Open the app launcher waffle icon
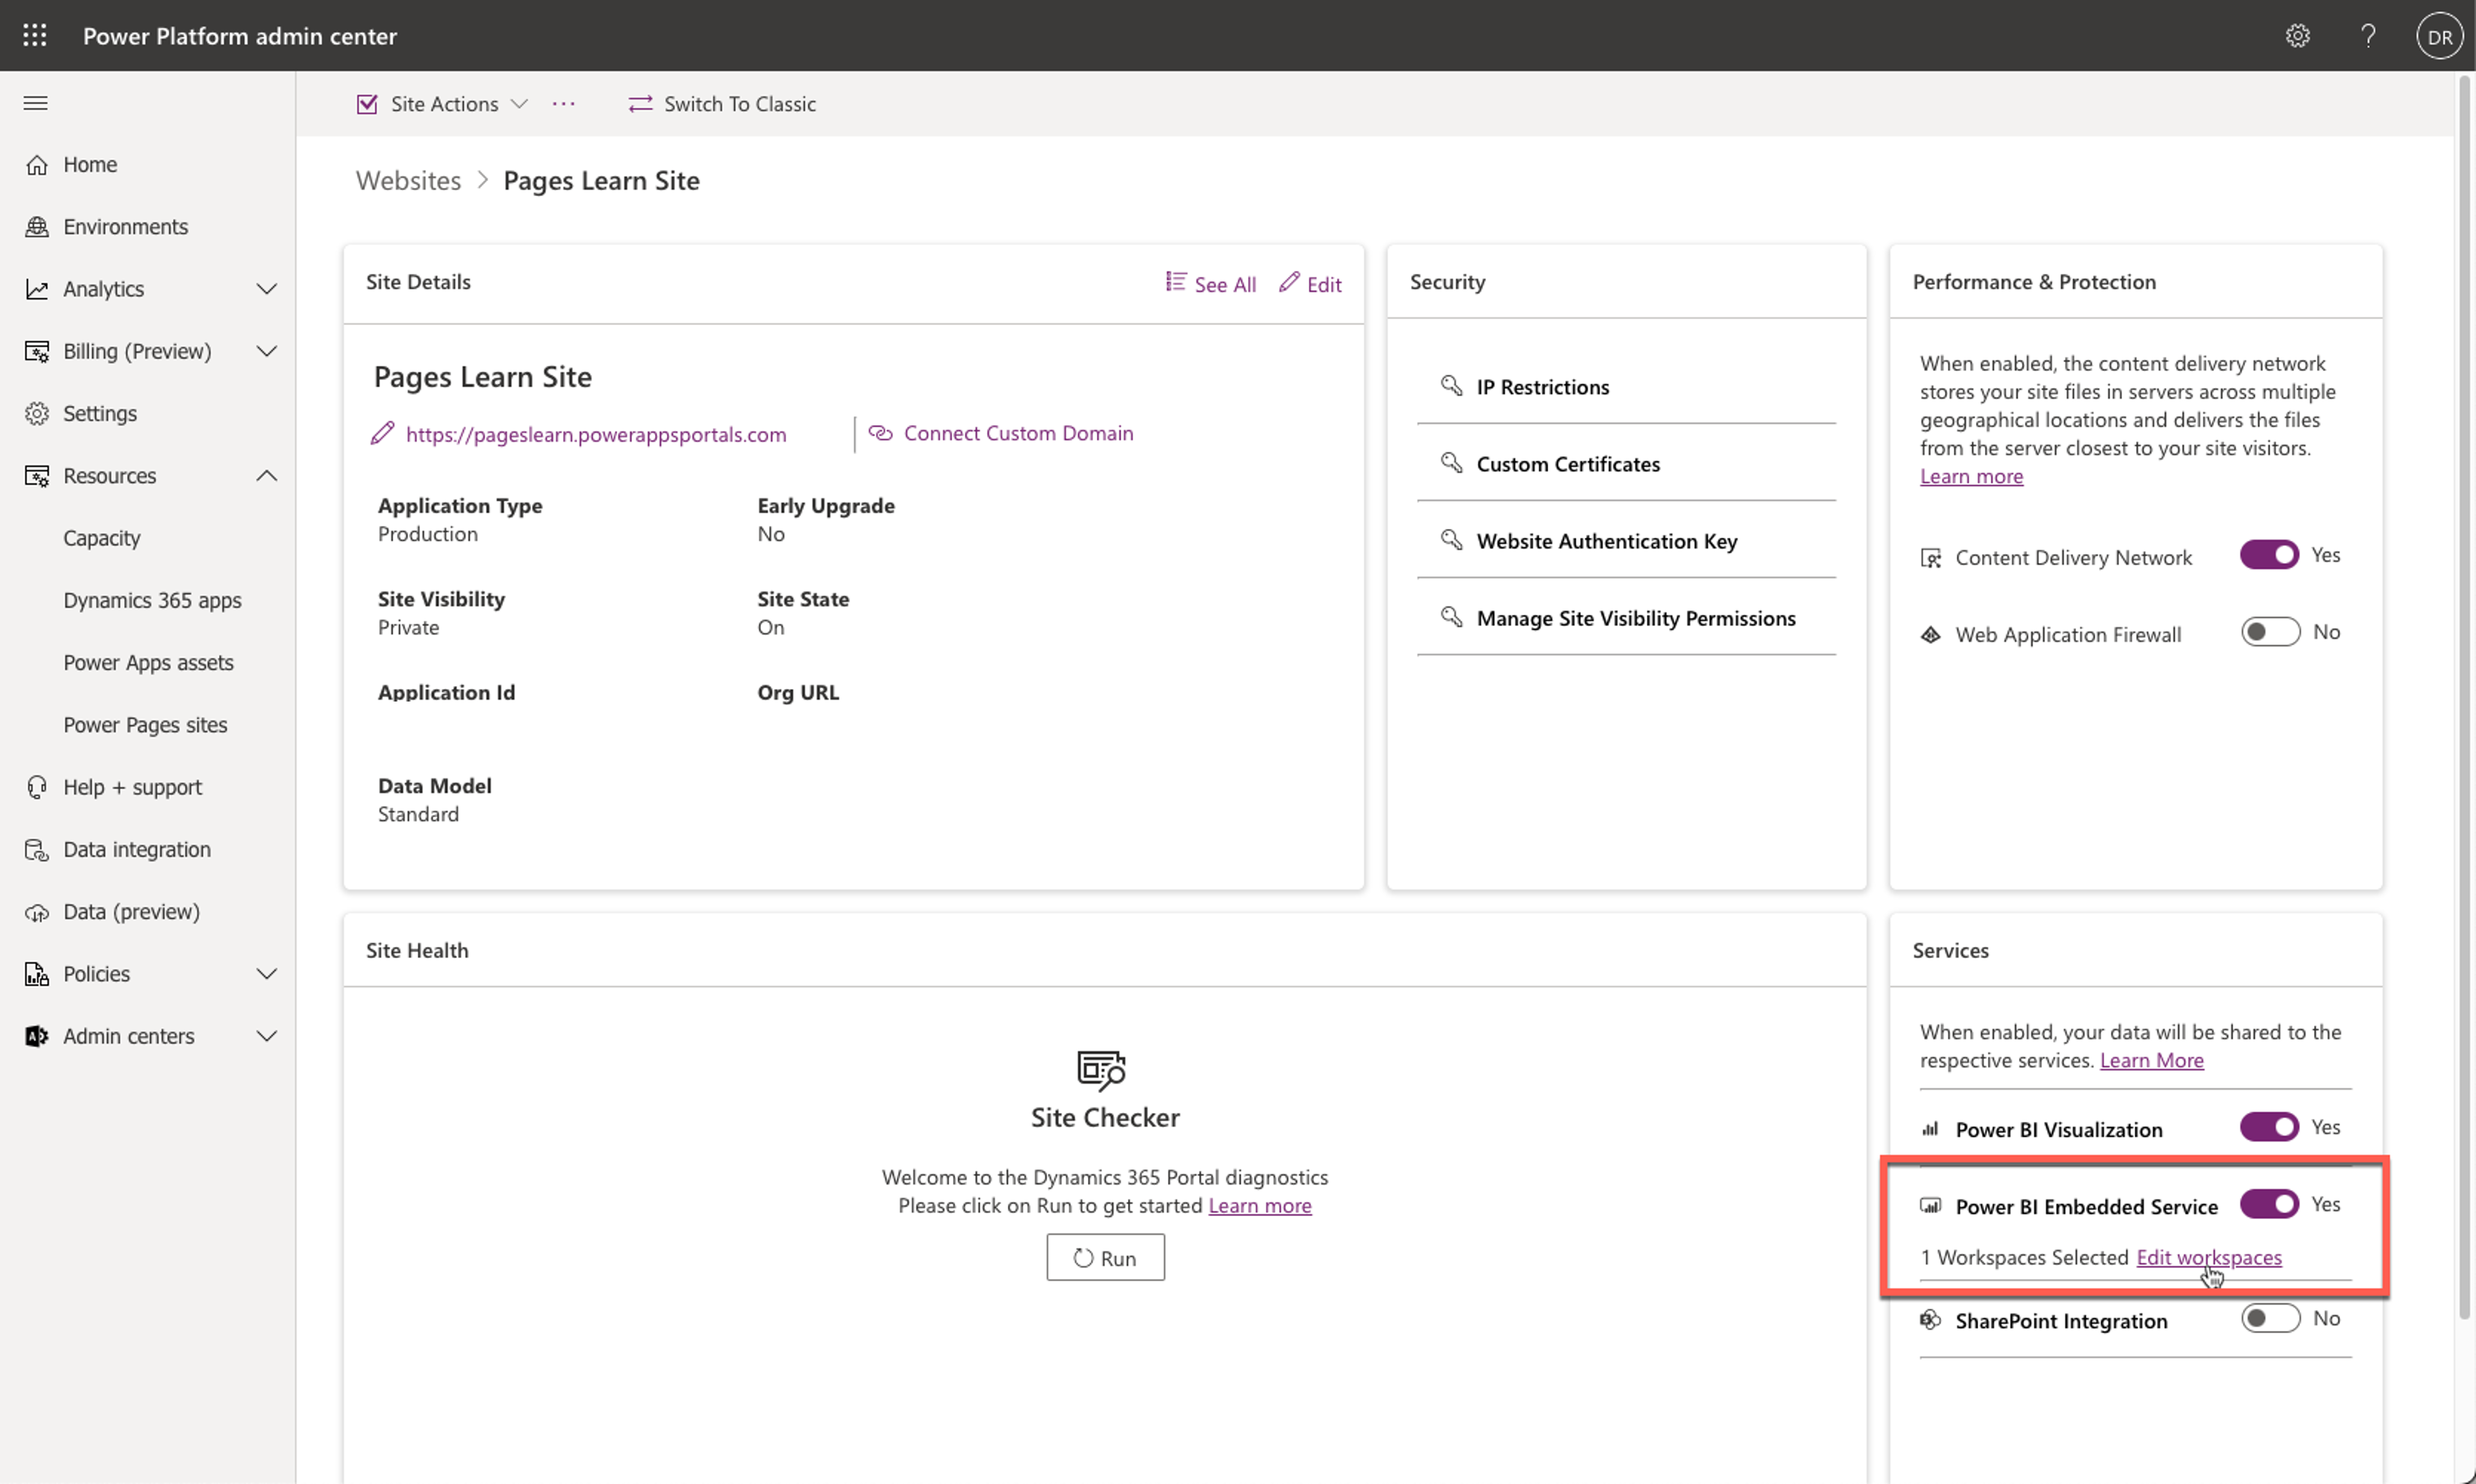Screen dimensions: 2476x1484 35,36
